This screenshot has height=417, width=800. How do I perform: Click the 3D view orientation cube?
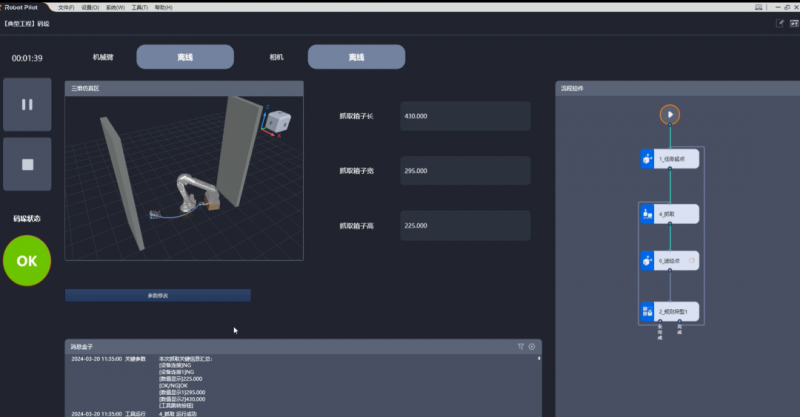point(280,118)
